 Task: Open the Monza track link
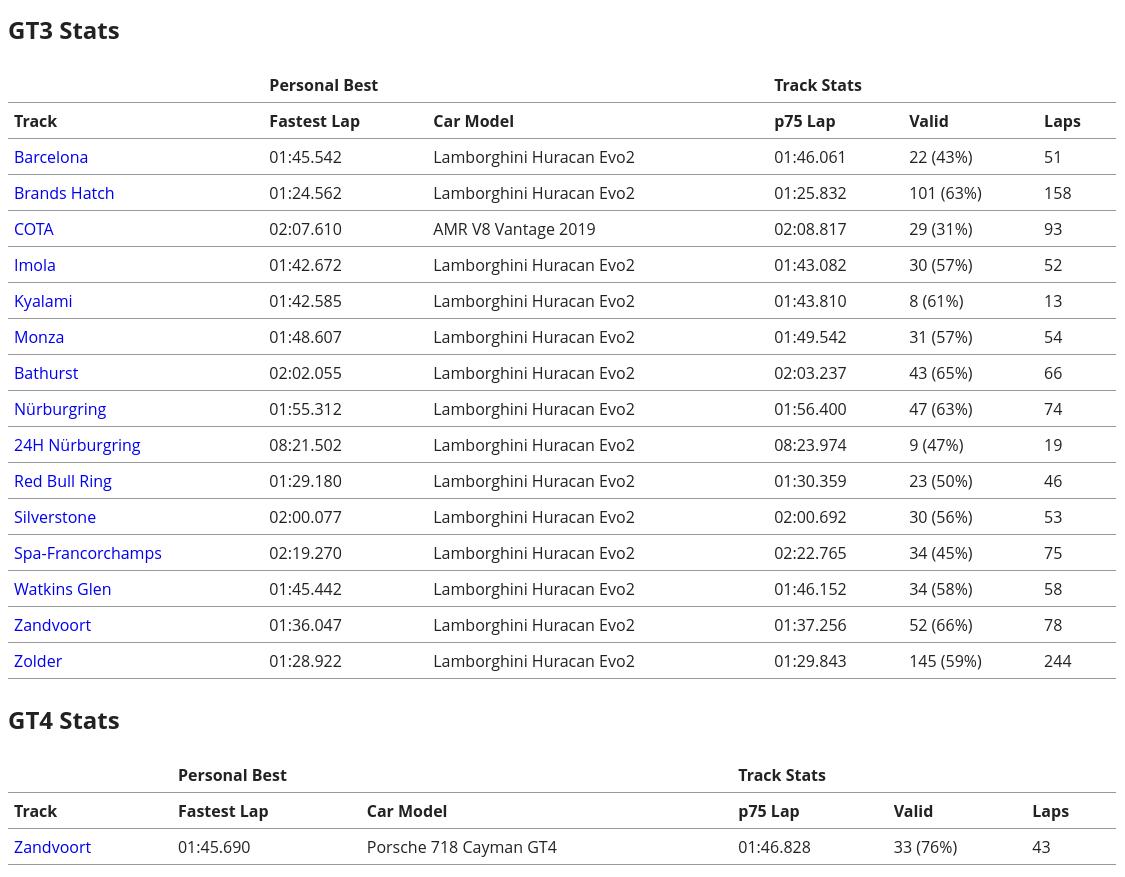click(x=39, y=337)
